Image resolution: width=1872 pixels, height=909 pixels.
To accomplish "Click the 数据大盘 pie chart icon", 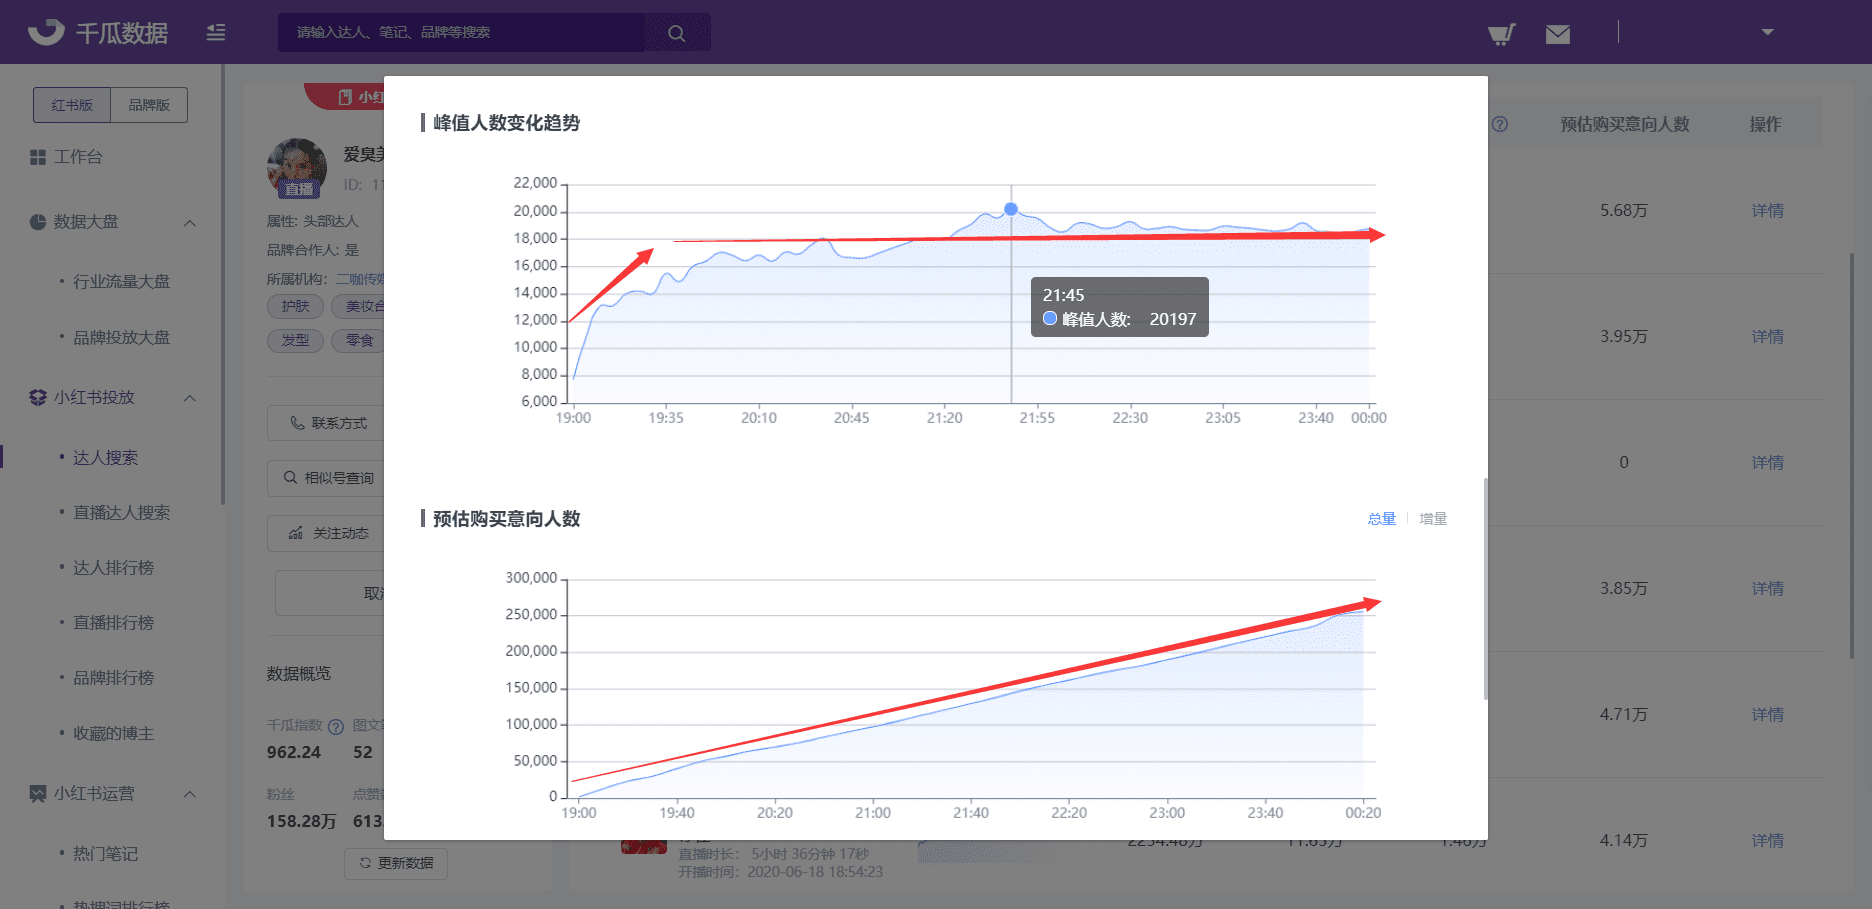I will pyautogui.click(x=38, y=222).
